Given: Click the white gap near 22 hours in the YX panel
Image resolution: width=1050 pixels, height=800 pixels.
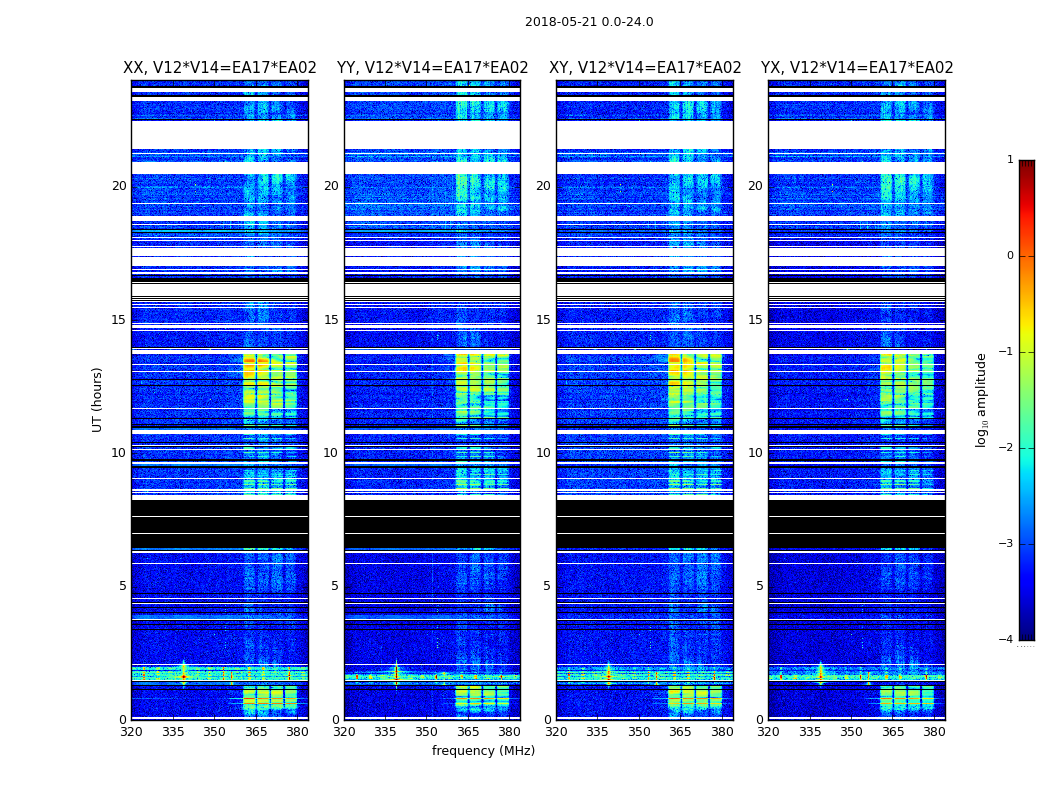Looking at the screenshot, I should (x=856, y=135).
